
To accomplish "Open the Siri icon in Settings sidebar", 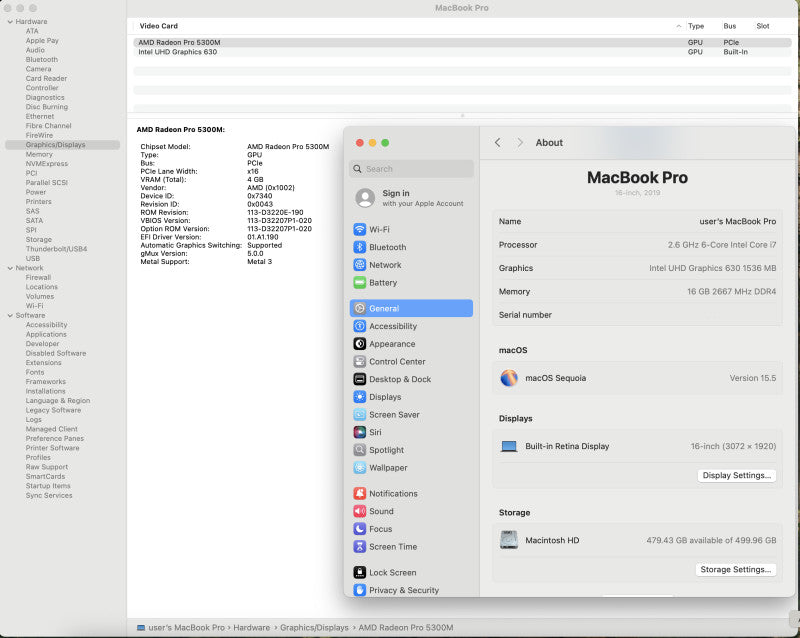I will coord(360,432).
